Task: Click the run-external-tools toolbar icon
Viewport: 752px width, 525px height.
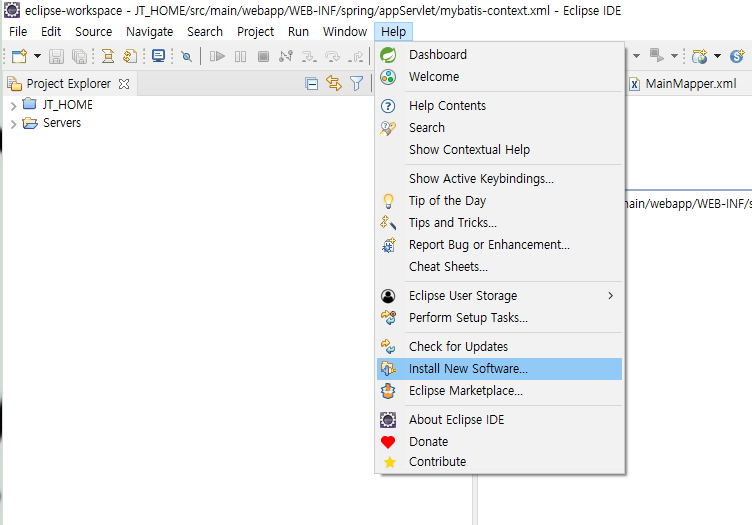Action: coord(656,56)
